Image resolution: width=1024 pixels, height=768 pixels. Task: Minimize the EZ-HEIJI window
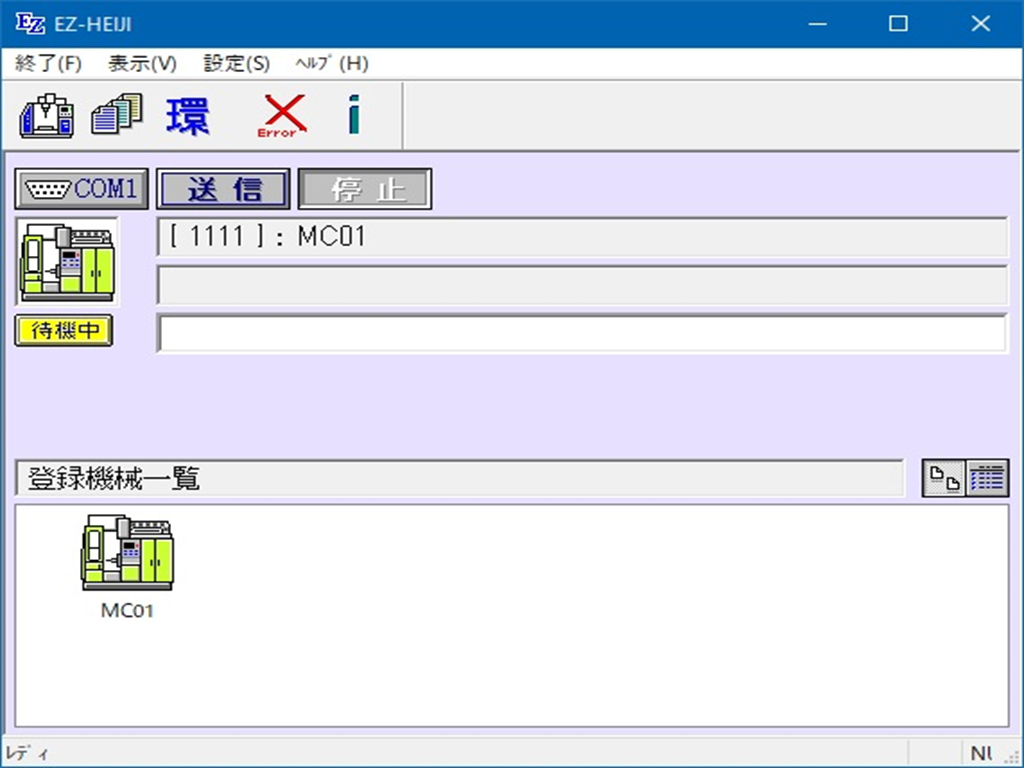tap(817, 24)
